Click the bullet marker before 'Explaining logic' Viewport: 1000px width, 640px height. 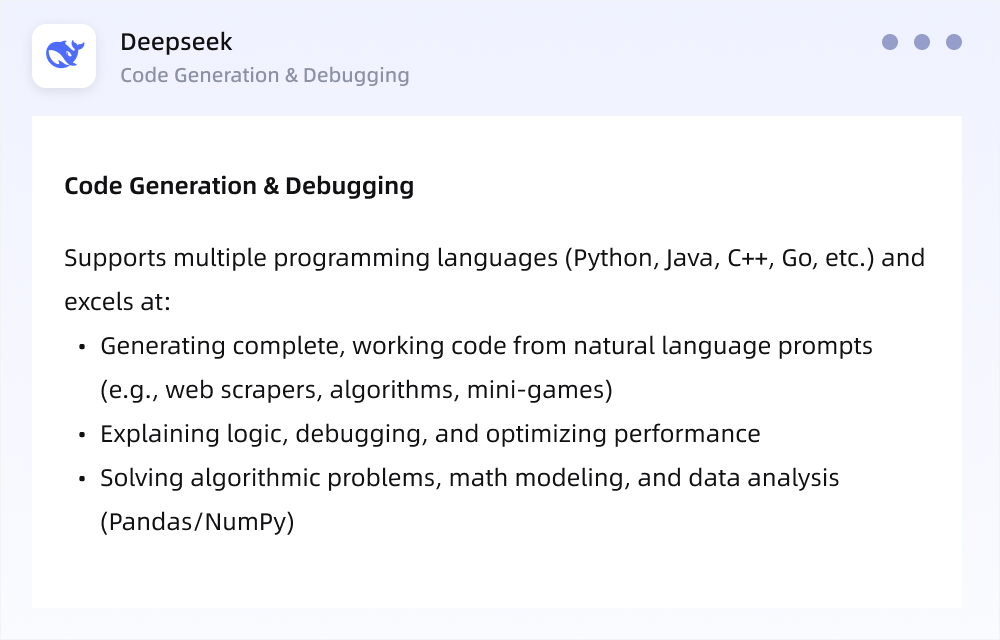coord(82,435)
